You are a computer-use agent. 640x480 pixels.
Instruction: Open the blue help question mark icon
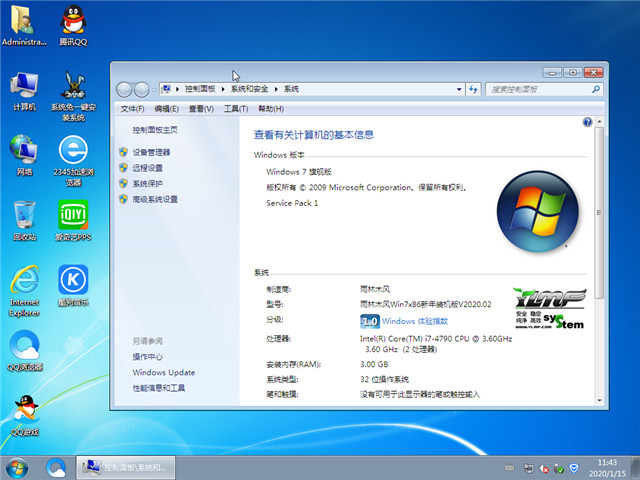pyautogui.click(x=587, y=122)
